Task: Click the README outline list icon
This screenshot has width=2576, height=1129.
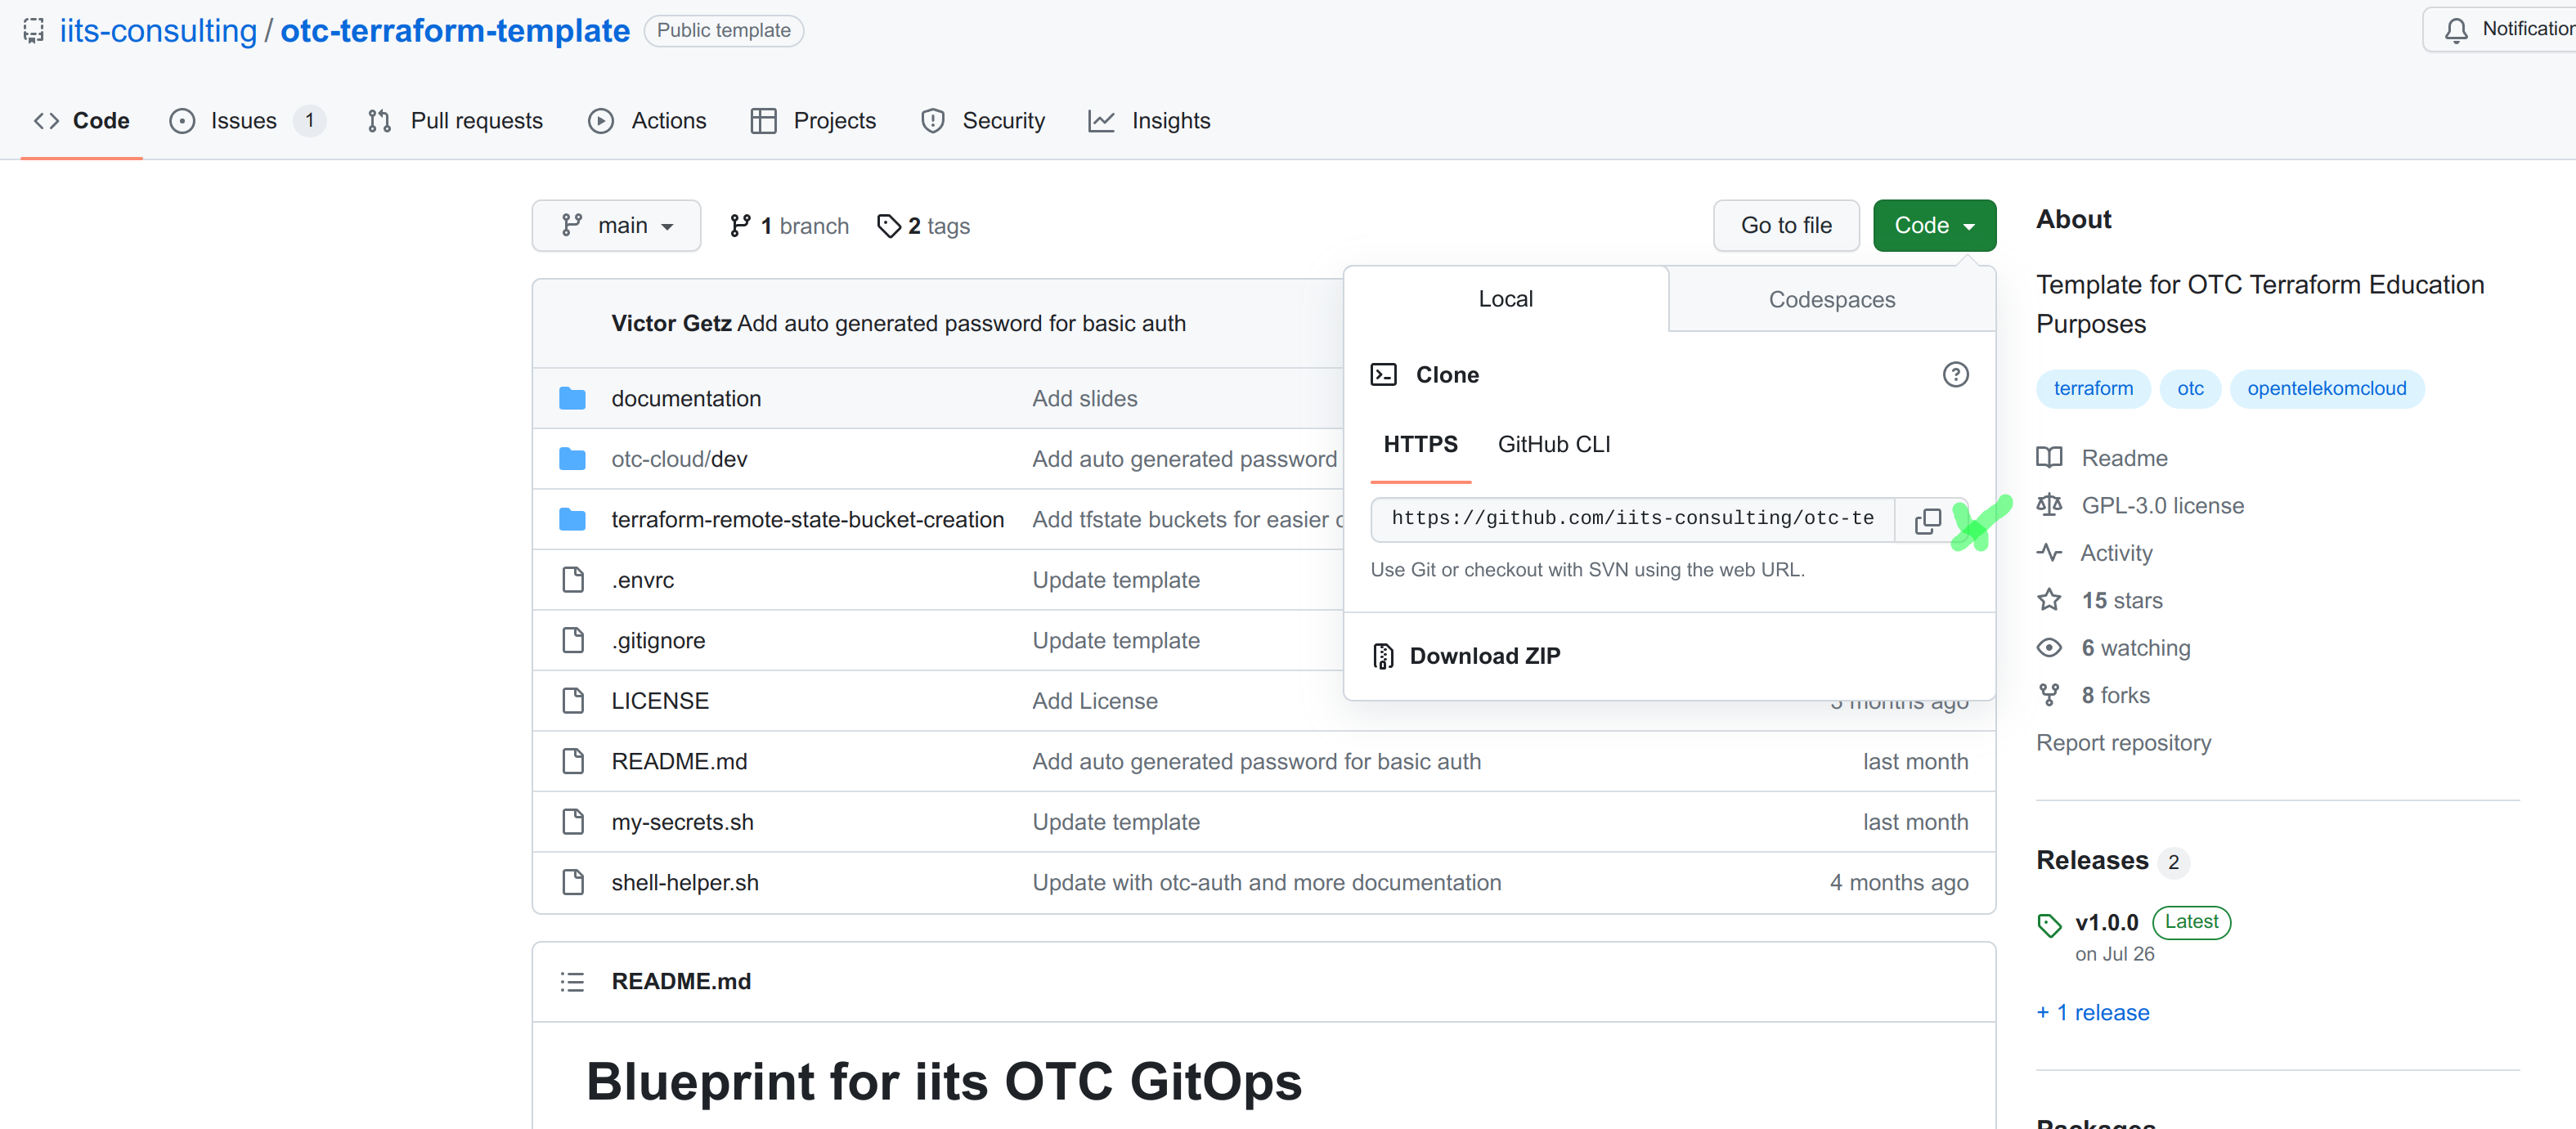Action: coord(572,982)
